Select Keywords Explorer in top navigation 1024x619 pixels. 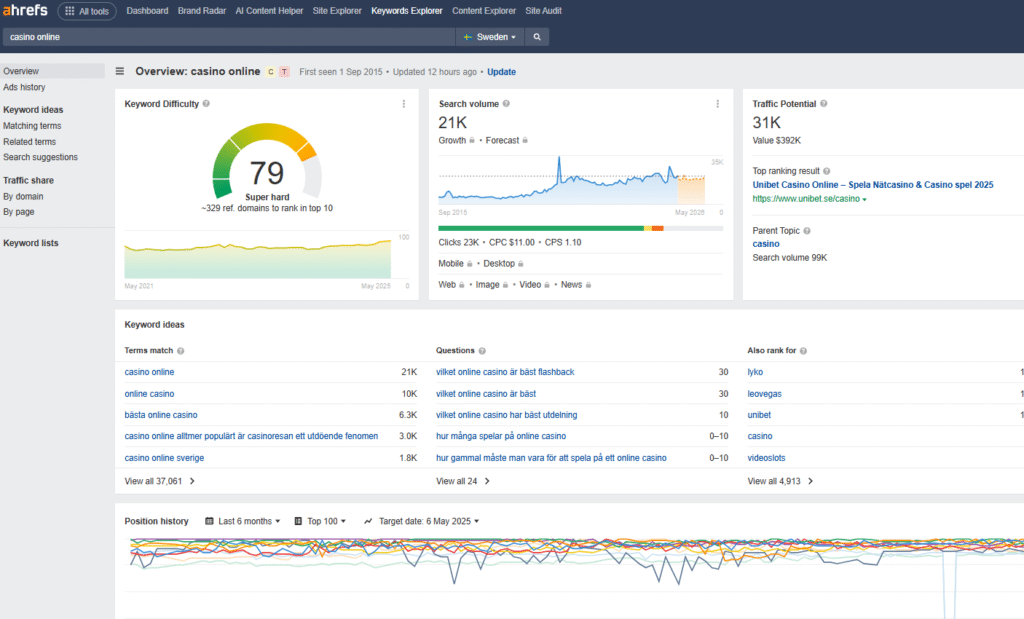click(407, 11)
